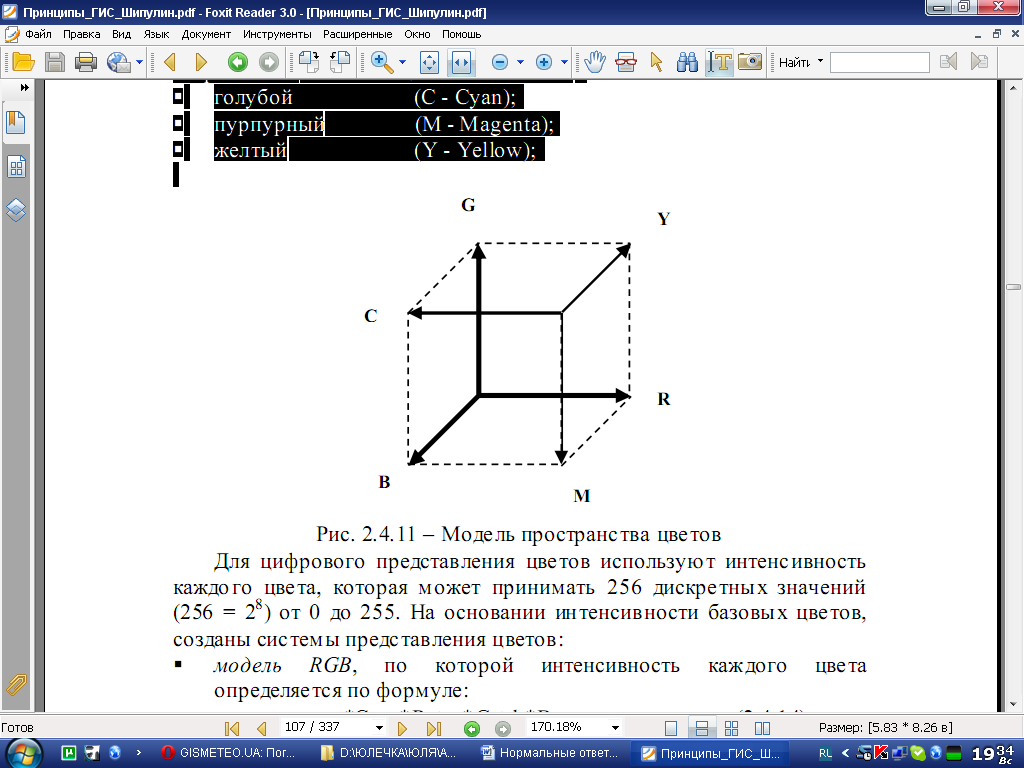Go to next page with the orange right arrow
Viewport: 1024px width, 768px height.
(201, 63)
